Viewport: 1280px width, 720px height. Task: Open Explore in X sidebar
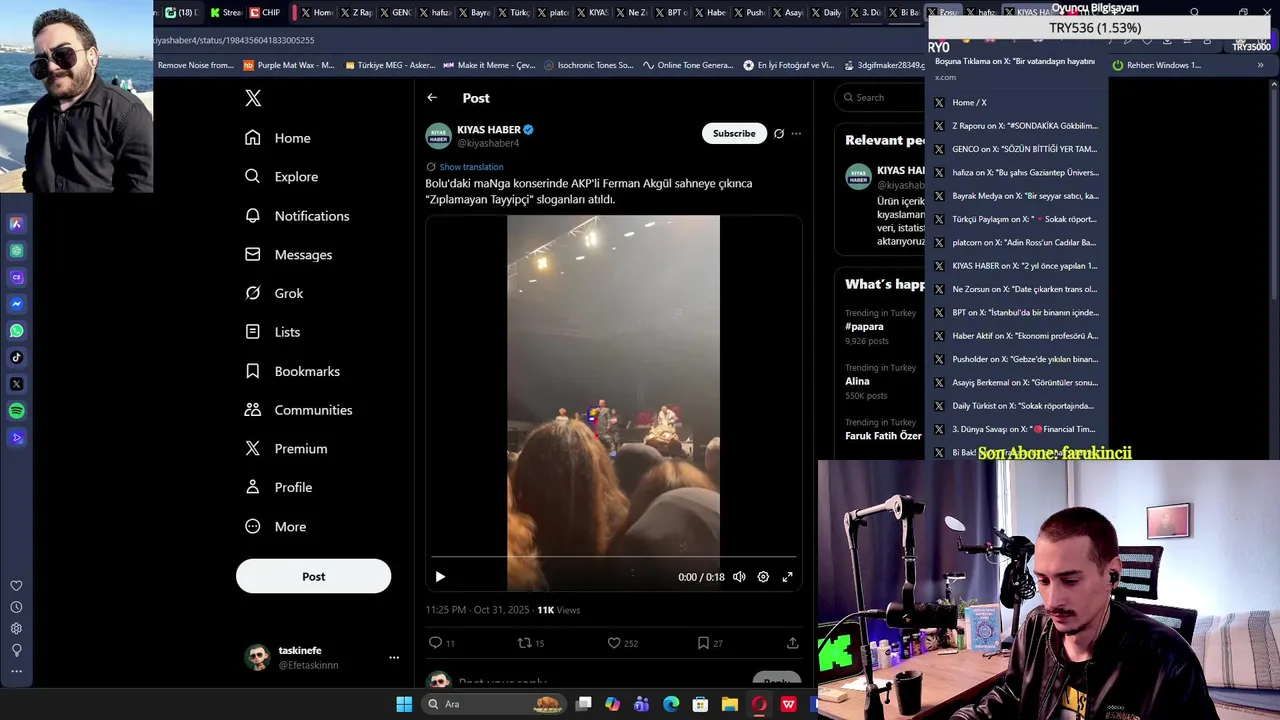pos(281,176)
